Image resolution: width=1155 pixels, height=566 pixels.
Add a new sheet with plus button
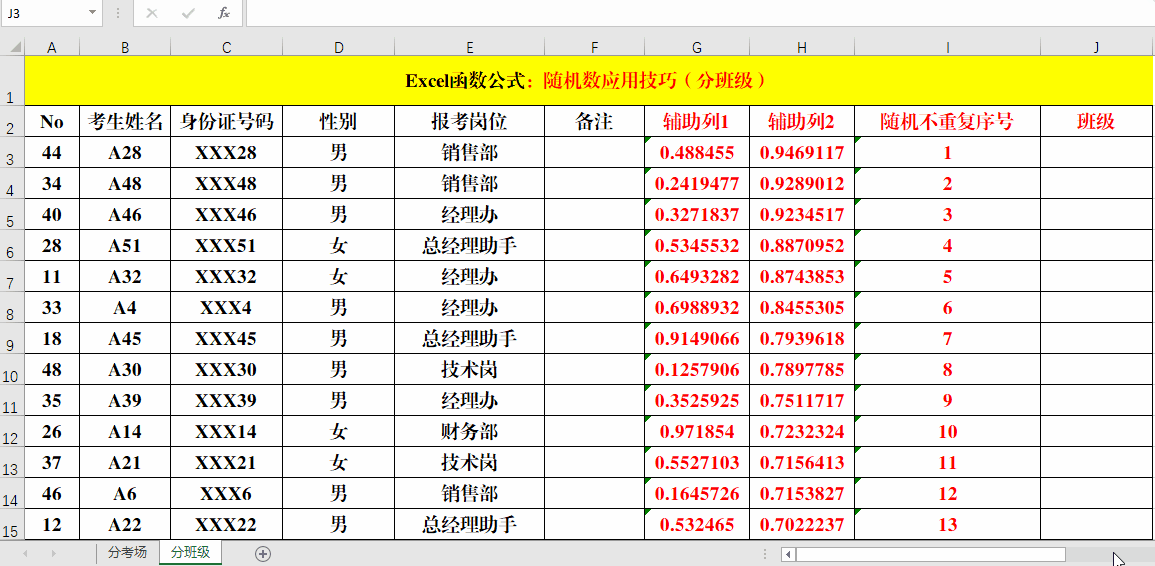click(263, 553)
